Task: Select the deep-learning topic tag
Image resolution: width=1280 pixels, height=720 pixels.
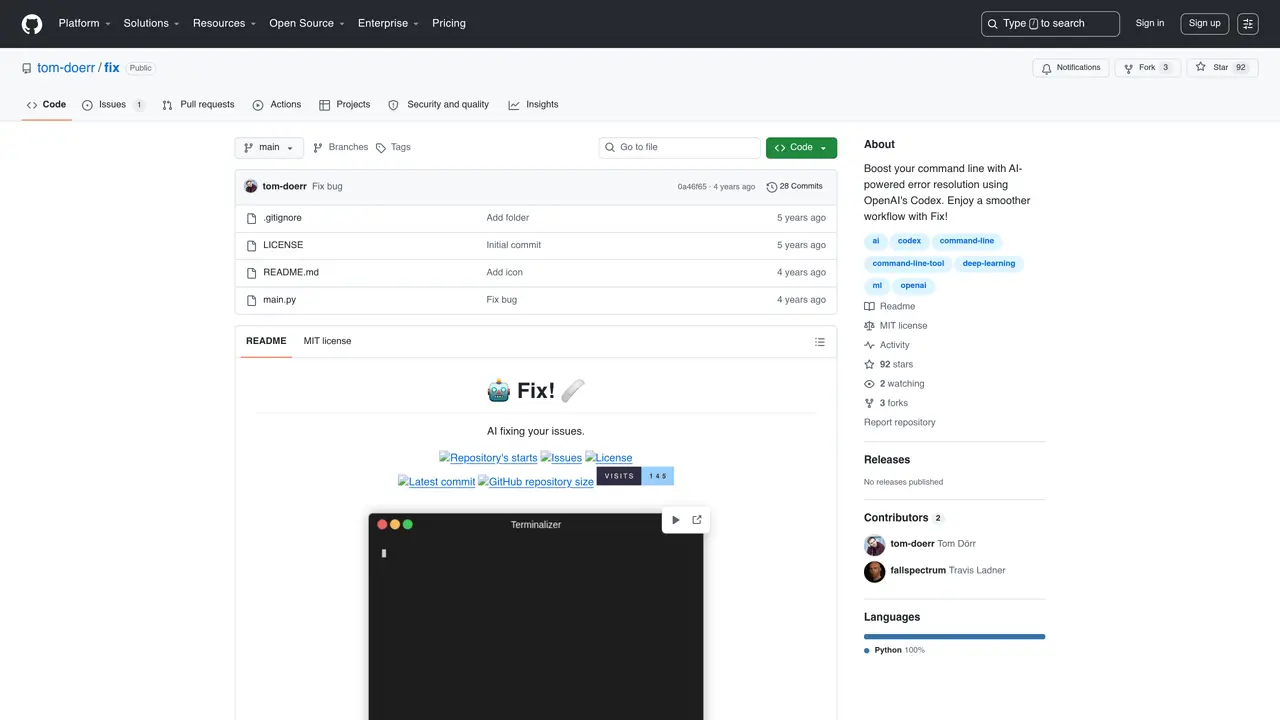Action: pos(989,264)
